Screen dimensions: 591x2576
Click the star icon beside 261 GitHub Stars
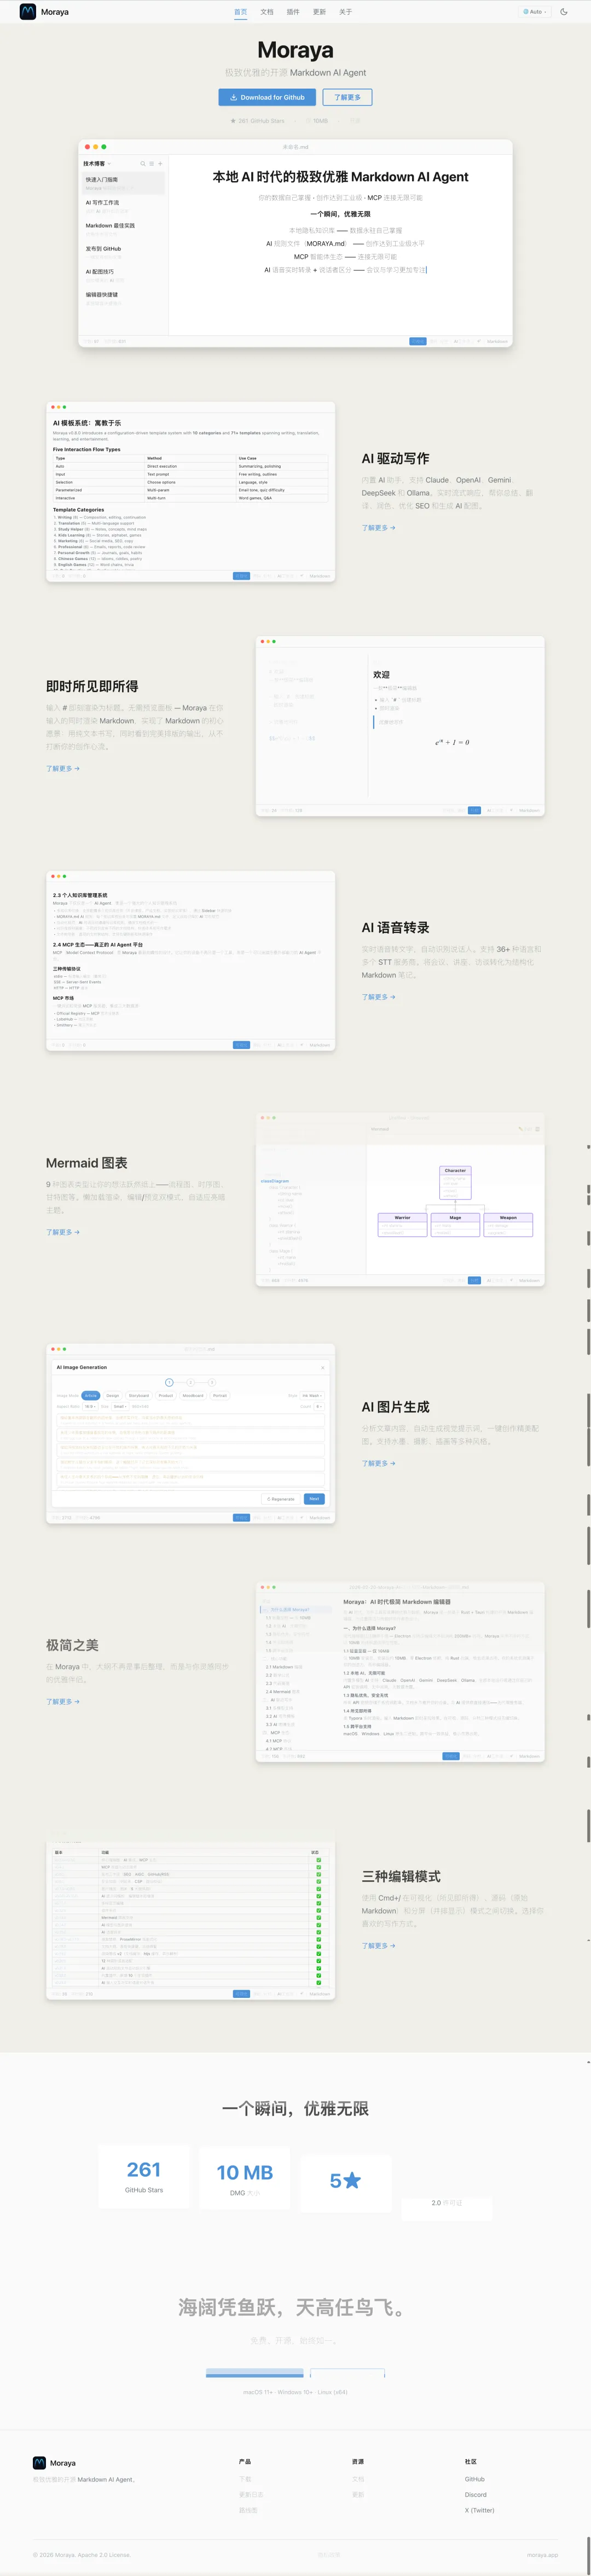[233, 121]
